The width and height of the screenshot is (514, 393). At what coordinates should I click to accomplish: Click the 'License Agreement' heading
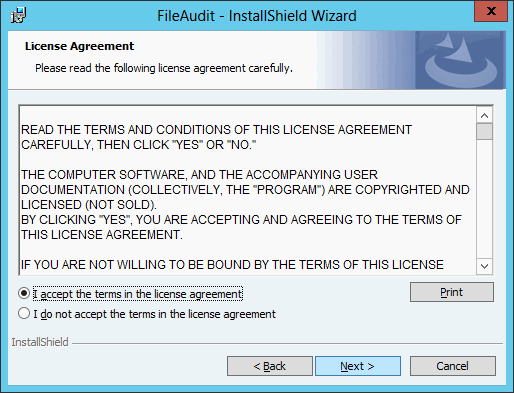click(x=79, y=46)
